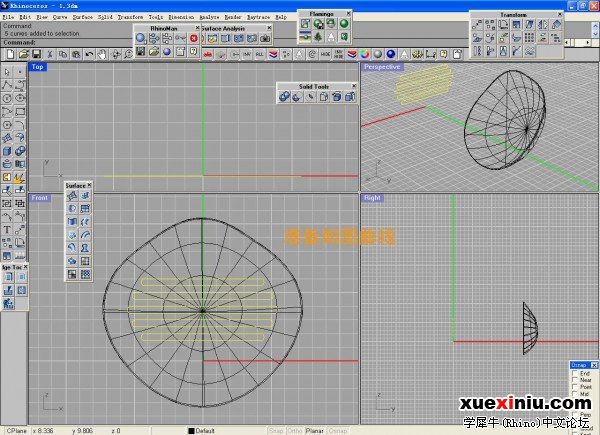This screenshot has height=435, width=600.
Task: Click the command history scroll up arrow
Action: click(x=595, y=25)
